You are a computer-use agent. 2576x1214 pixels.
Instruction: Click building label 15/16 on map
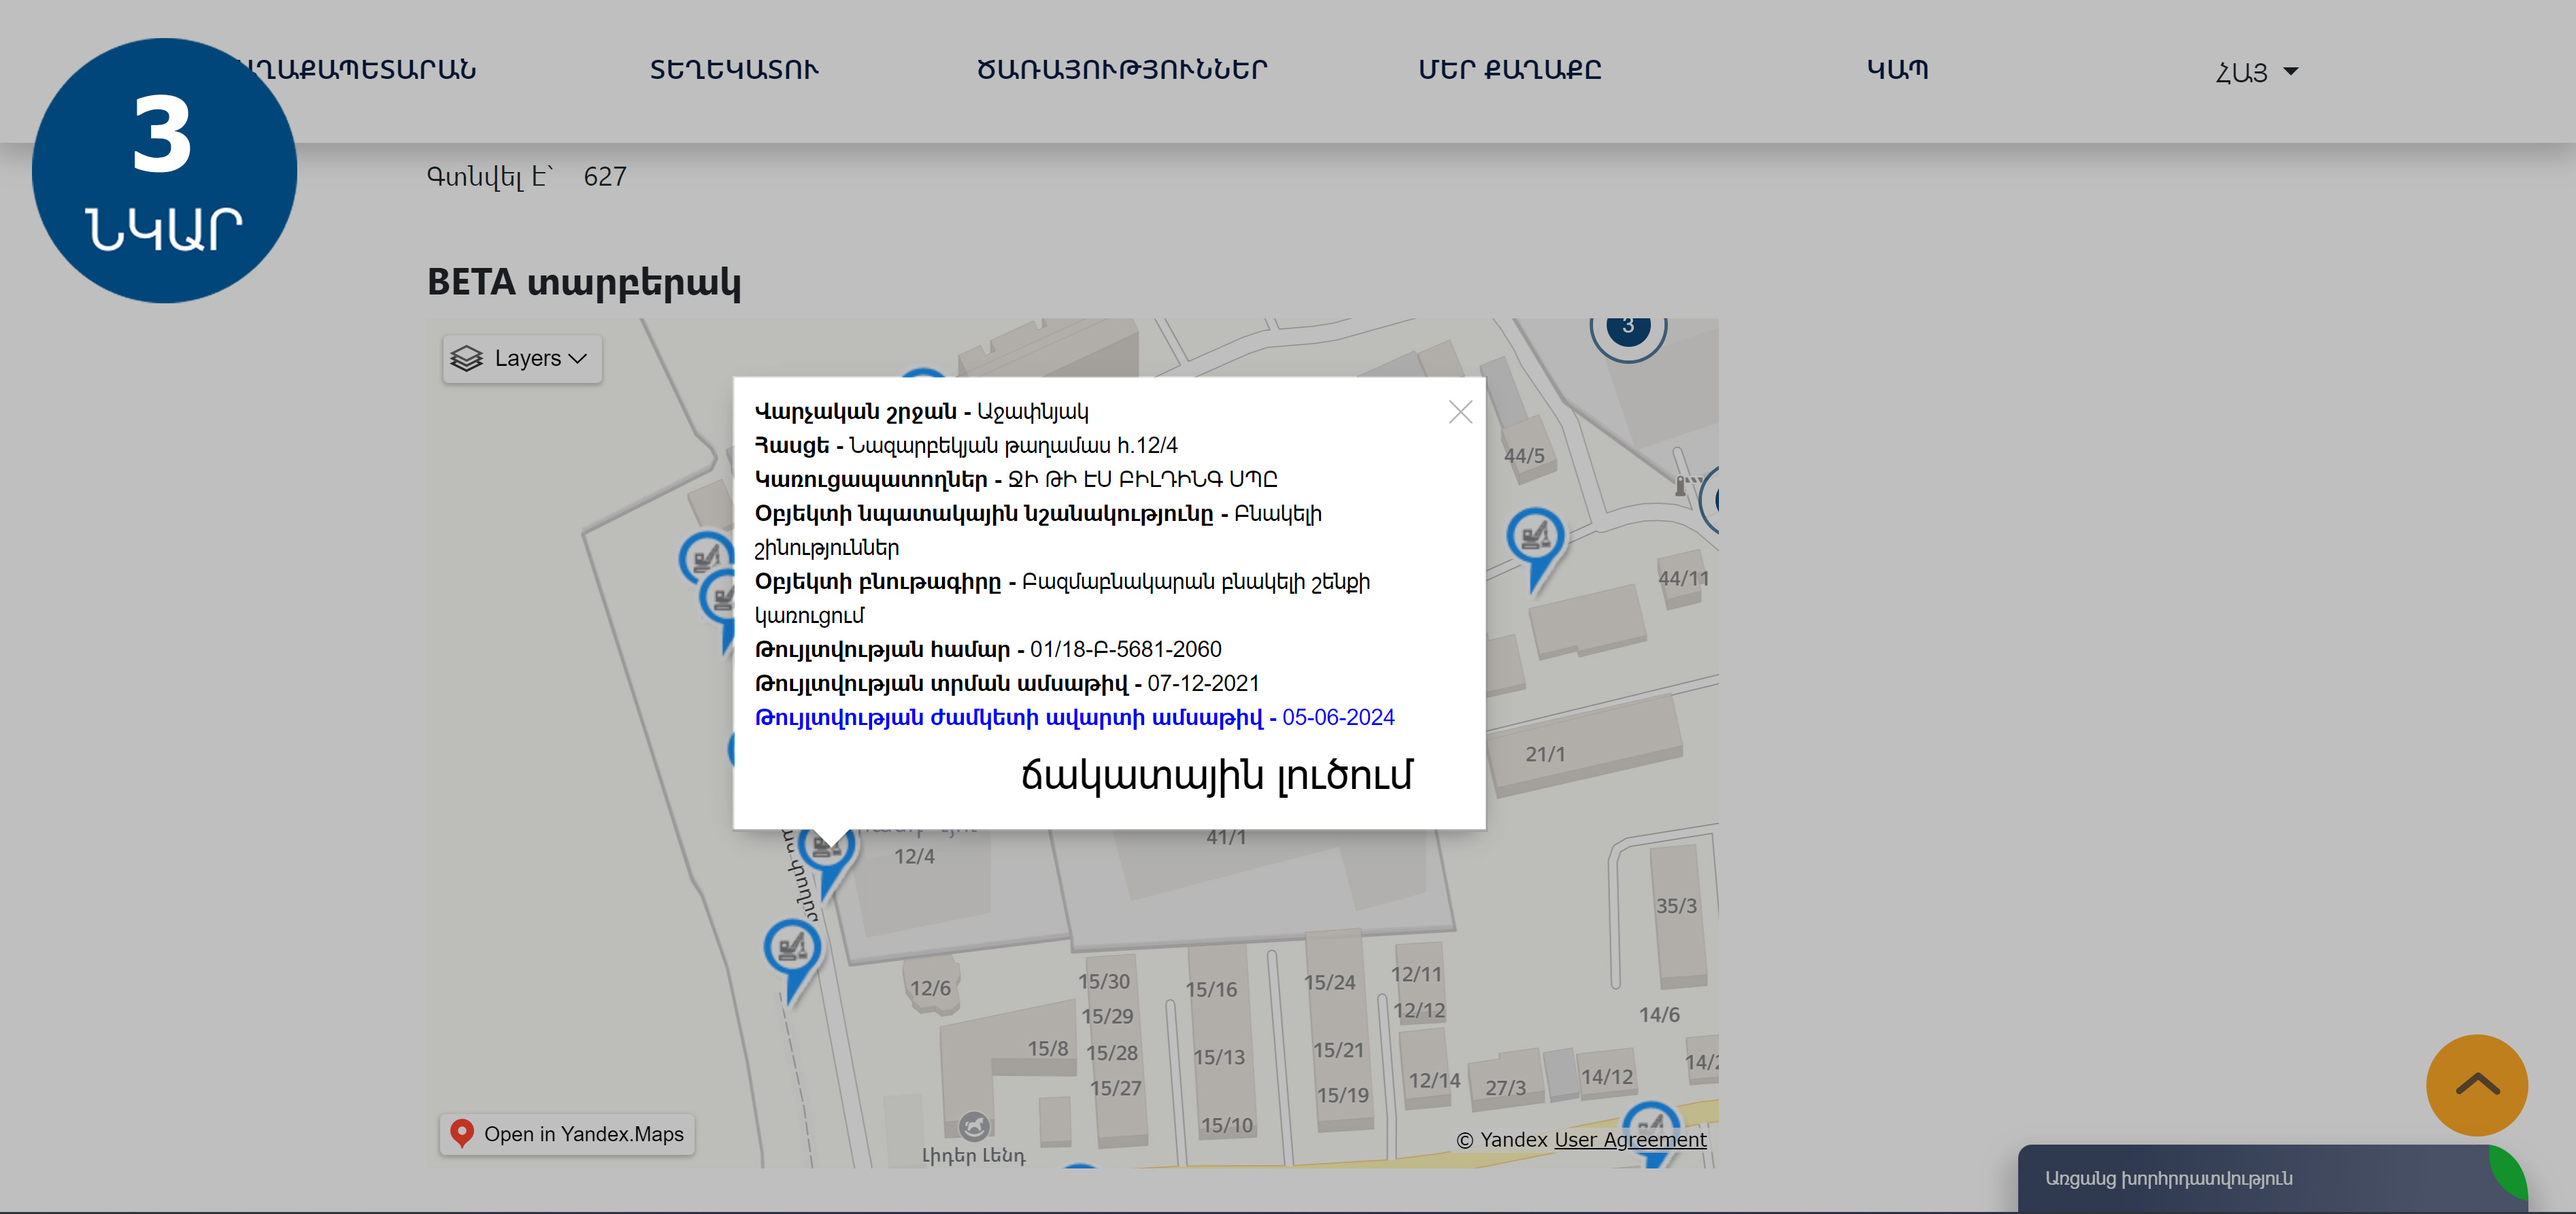(1211, 990)
